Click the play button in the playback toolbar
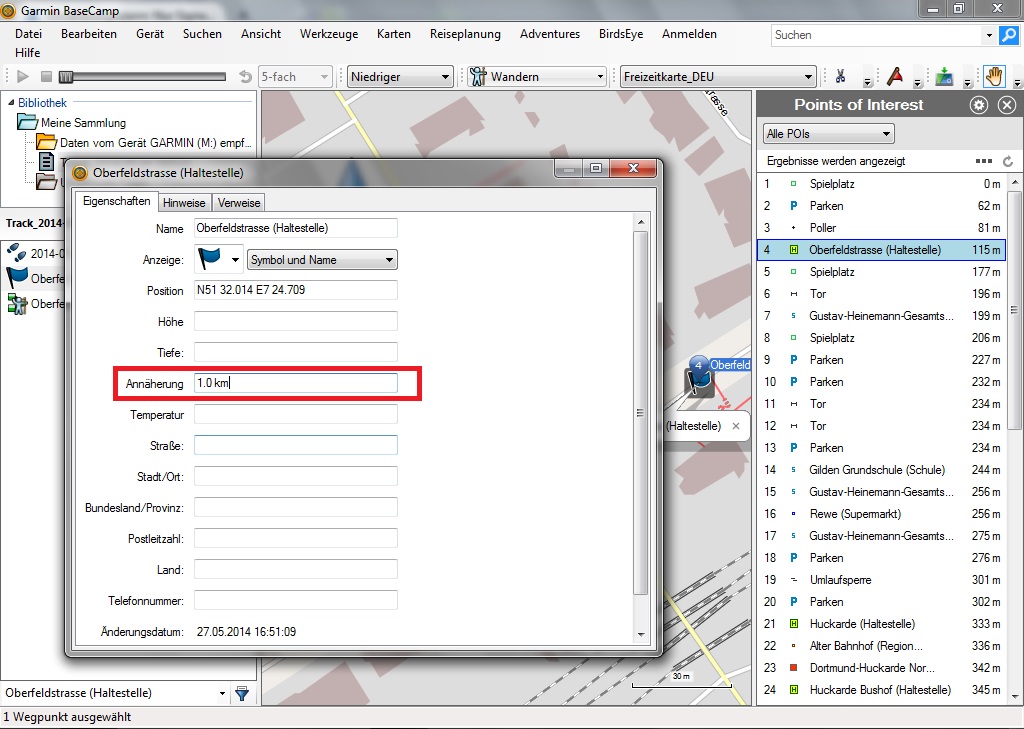The width and height of the screenshot is (1024, 729). (23, 76)
